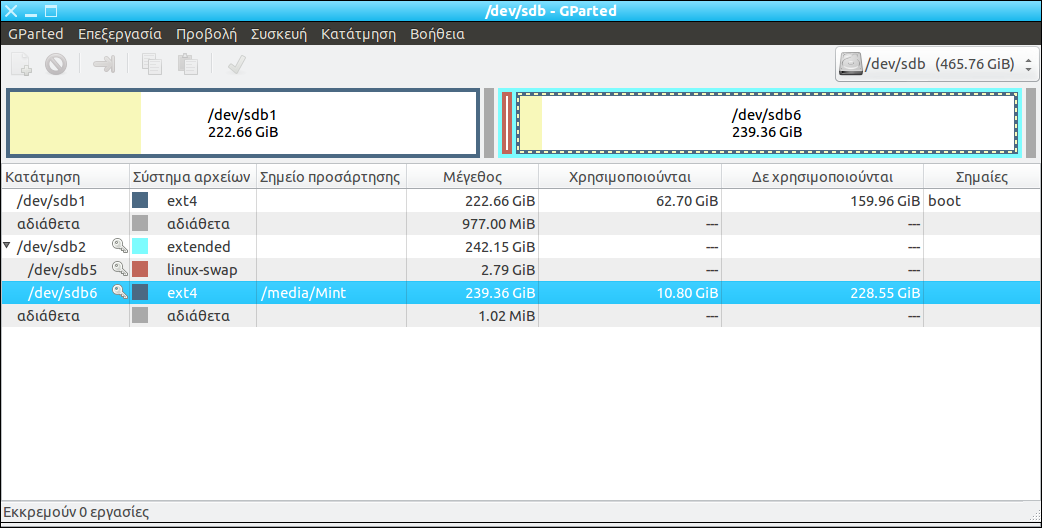Select the /dev/sdb6 block in disk map

coord(766,123)
